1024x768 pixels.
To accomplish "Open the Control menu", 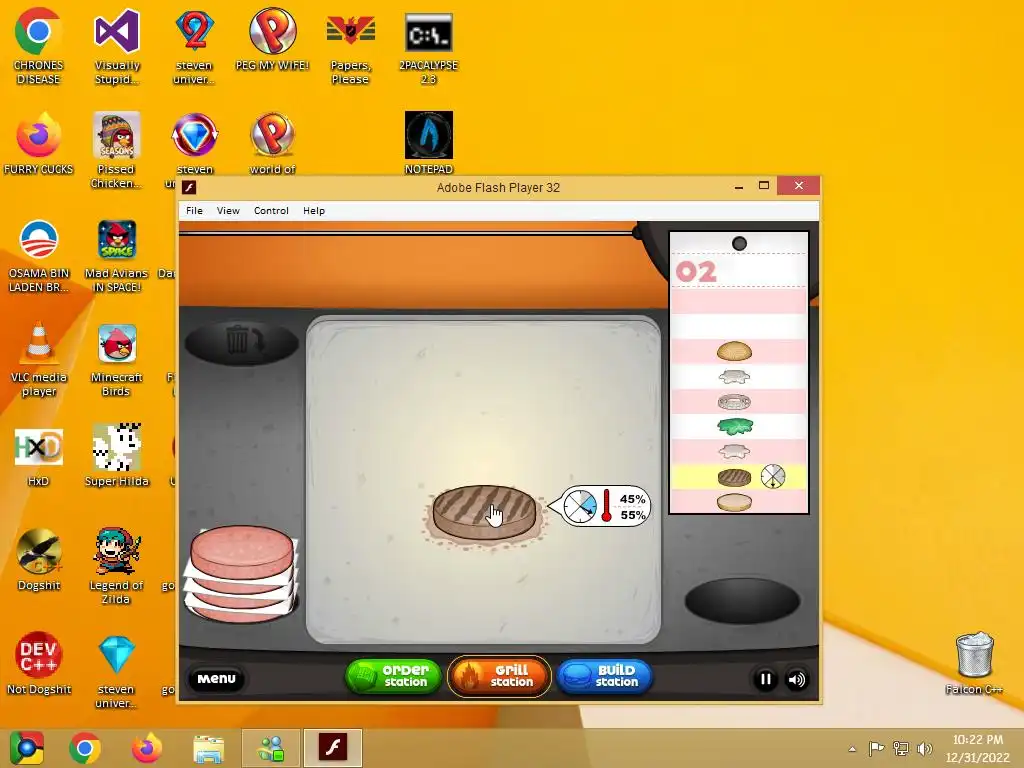I will [271, 210].
